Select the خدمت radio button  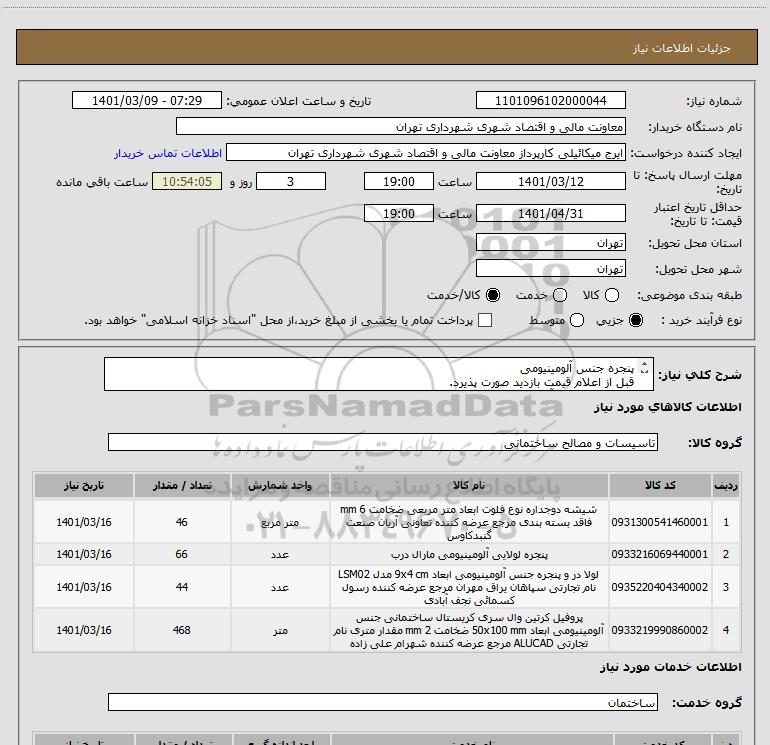point(560,295)
